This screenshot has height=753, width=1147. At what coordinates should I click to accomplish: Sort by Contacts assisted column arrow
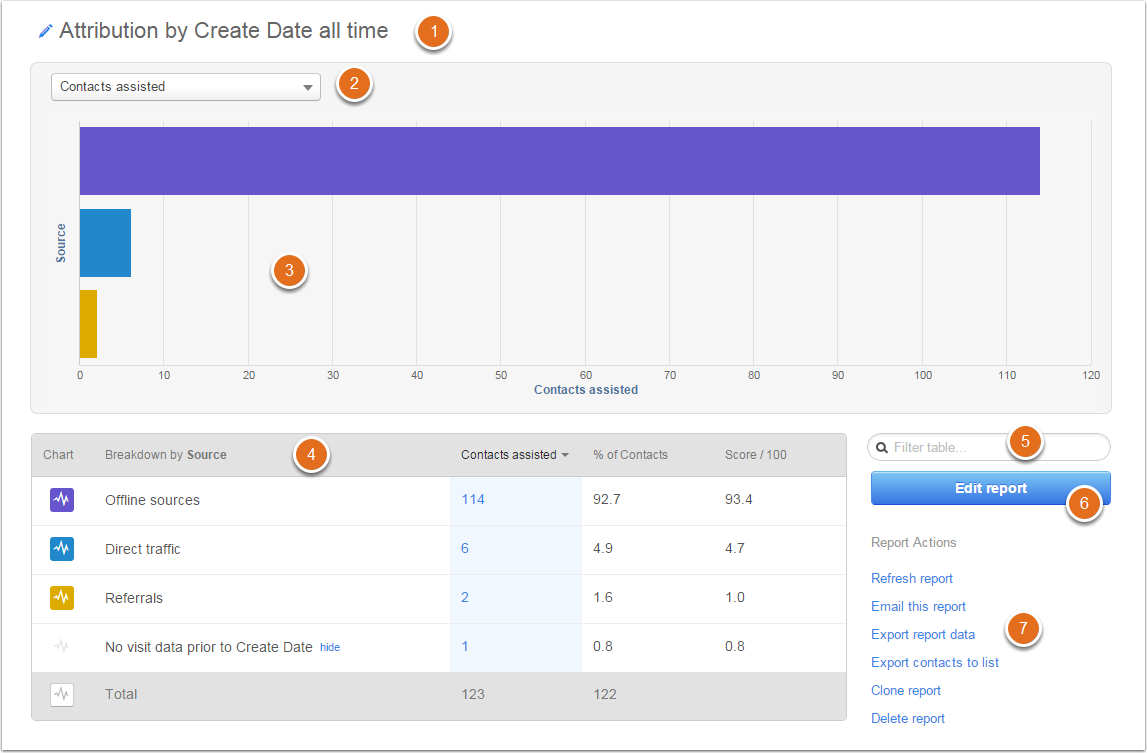point(565,455)
